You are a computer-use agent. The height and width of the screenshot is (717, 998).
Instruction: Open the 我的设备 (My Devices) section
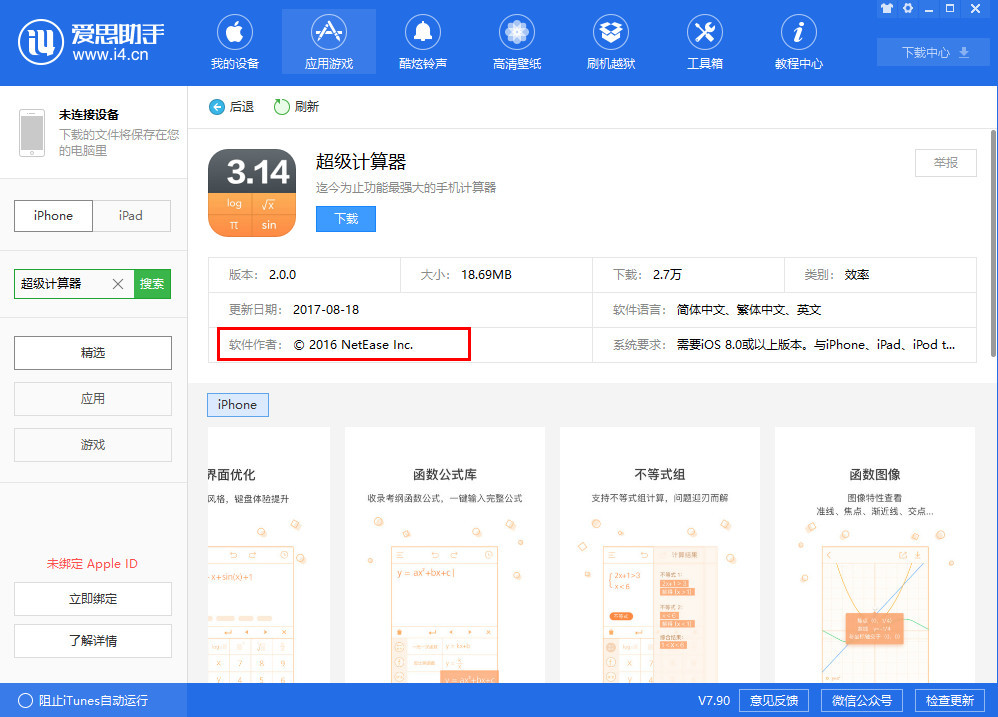point(234,42)
